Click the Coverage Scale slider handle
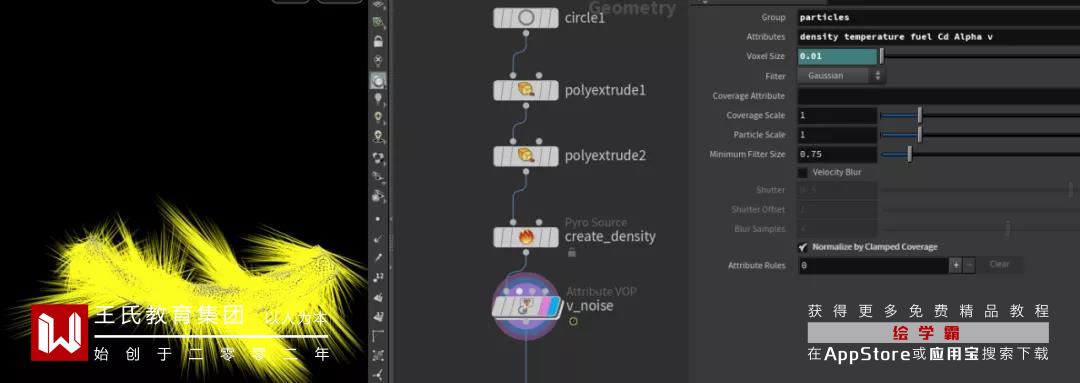Viewport: 1080px width, 383px height. (x=920, y=116)
